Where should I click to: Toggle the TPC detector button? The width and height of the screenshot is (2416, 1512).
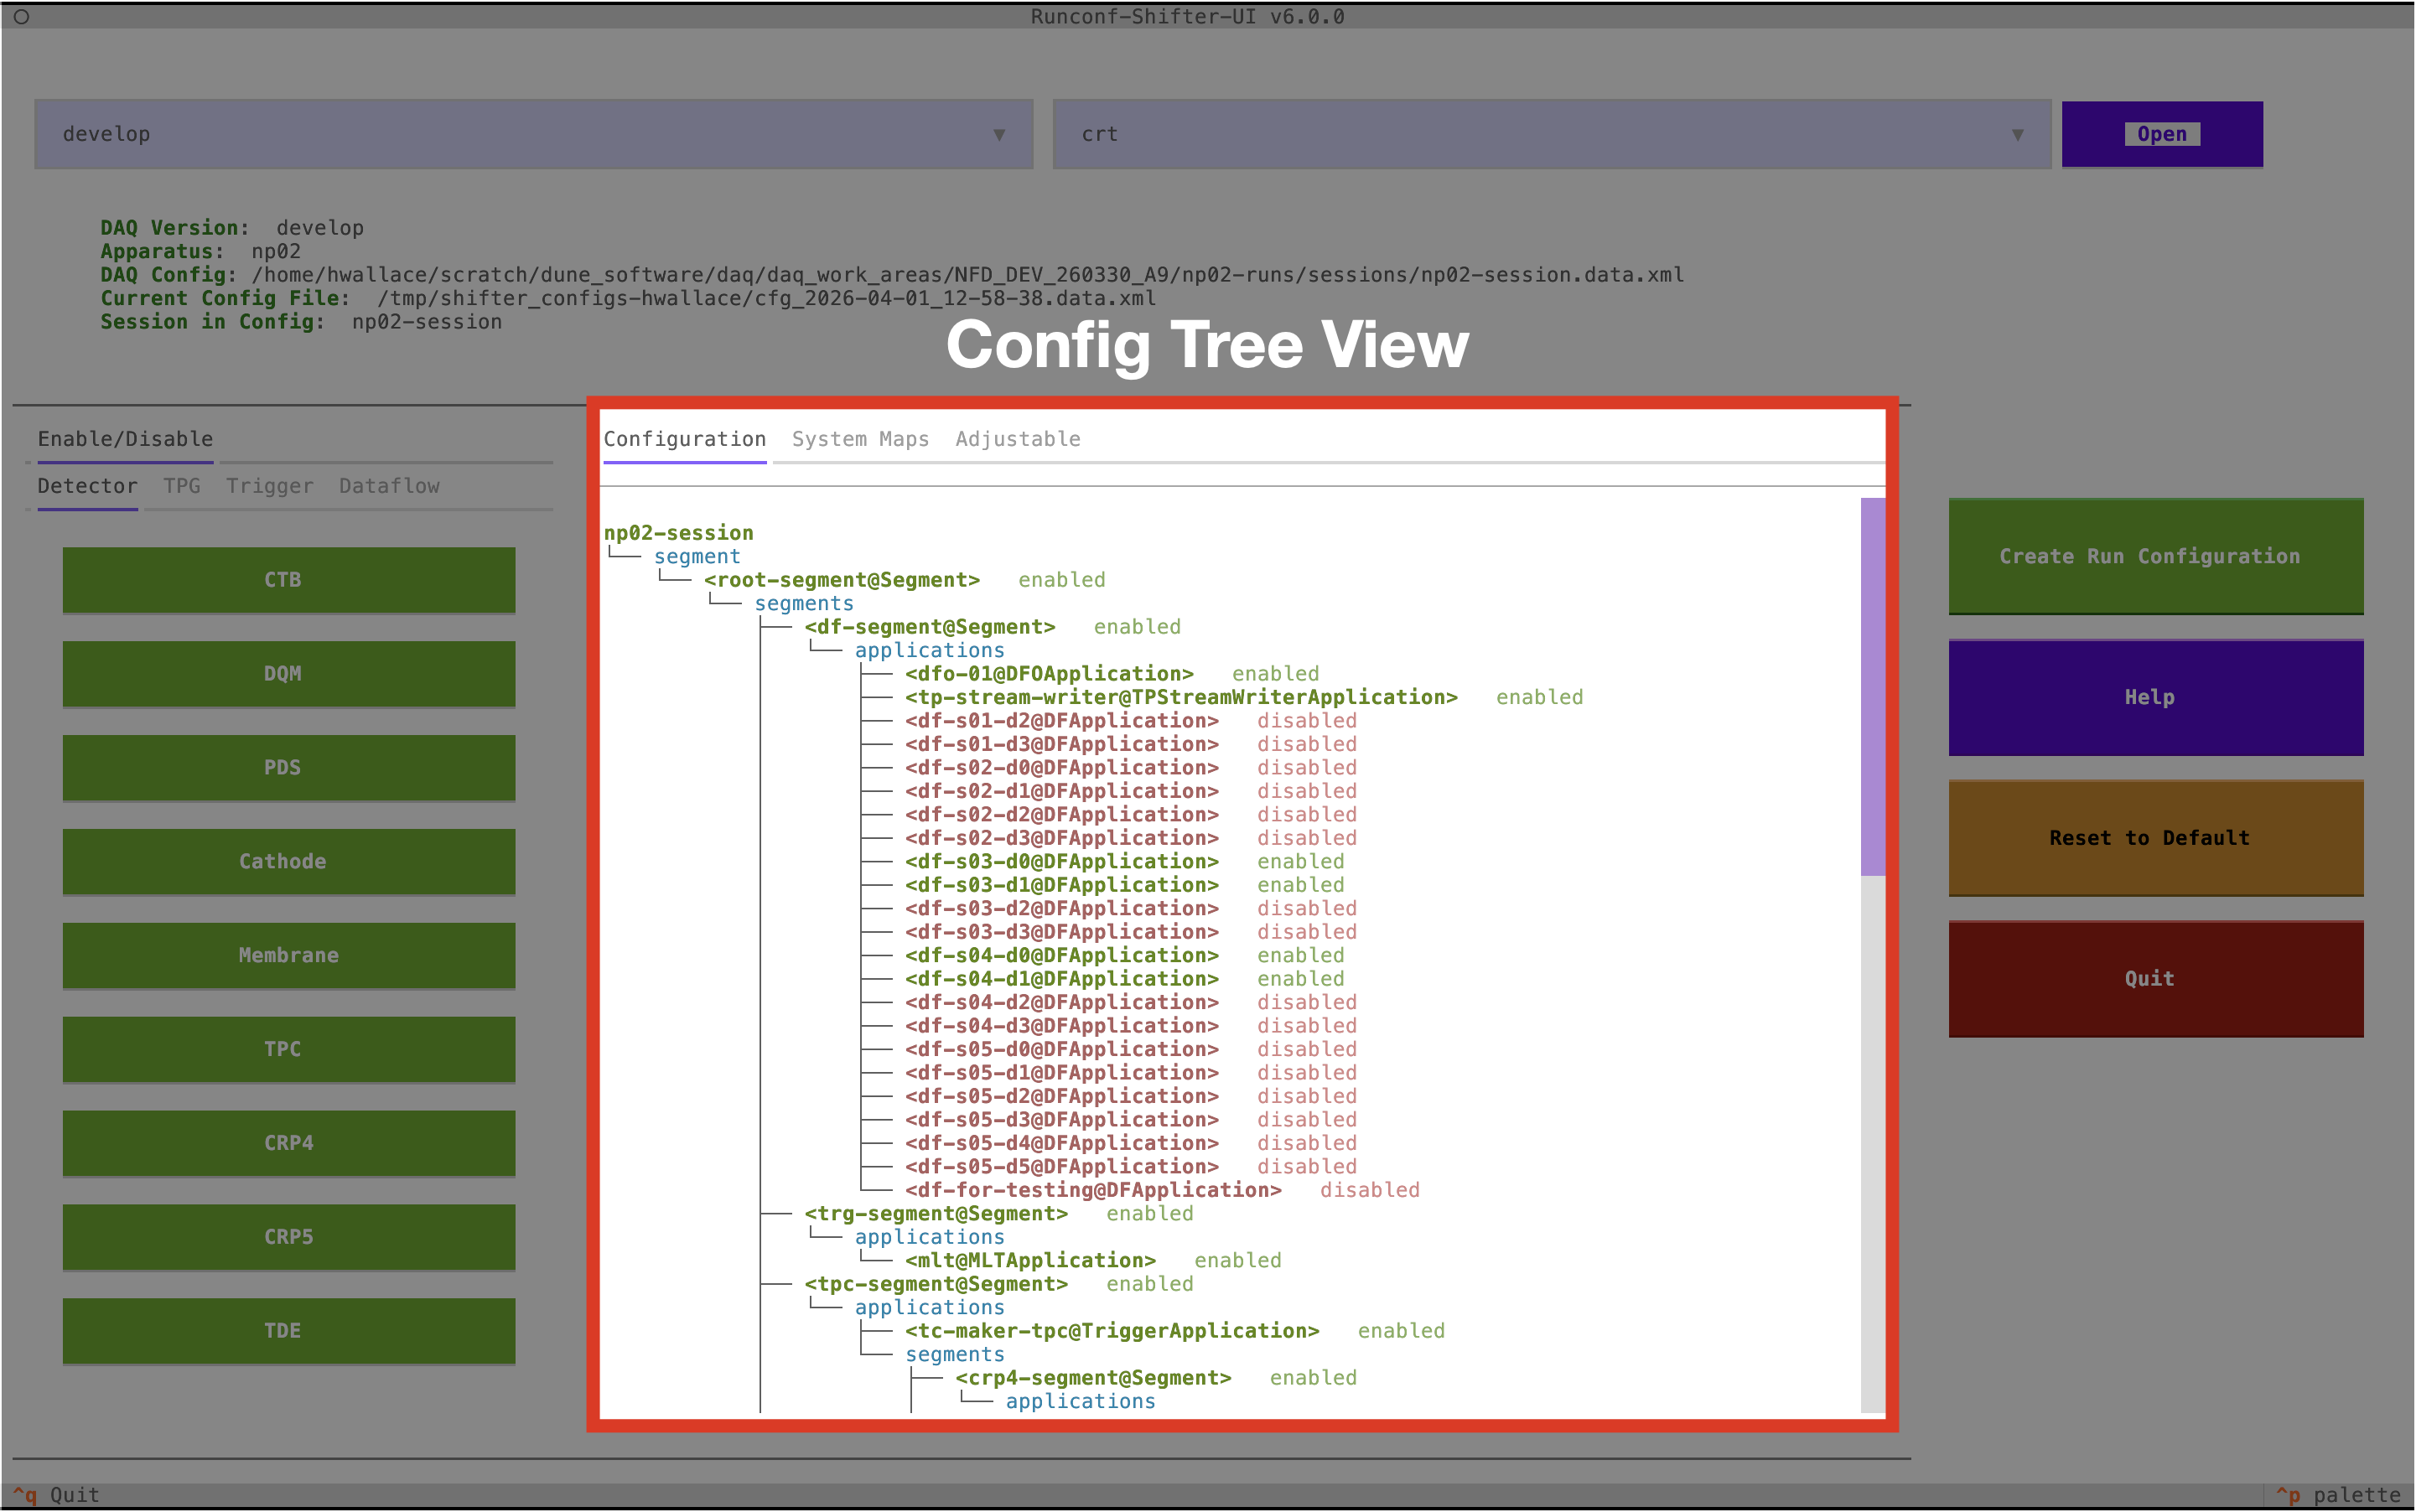pos(289,1050)
